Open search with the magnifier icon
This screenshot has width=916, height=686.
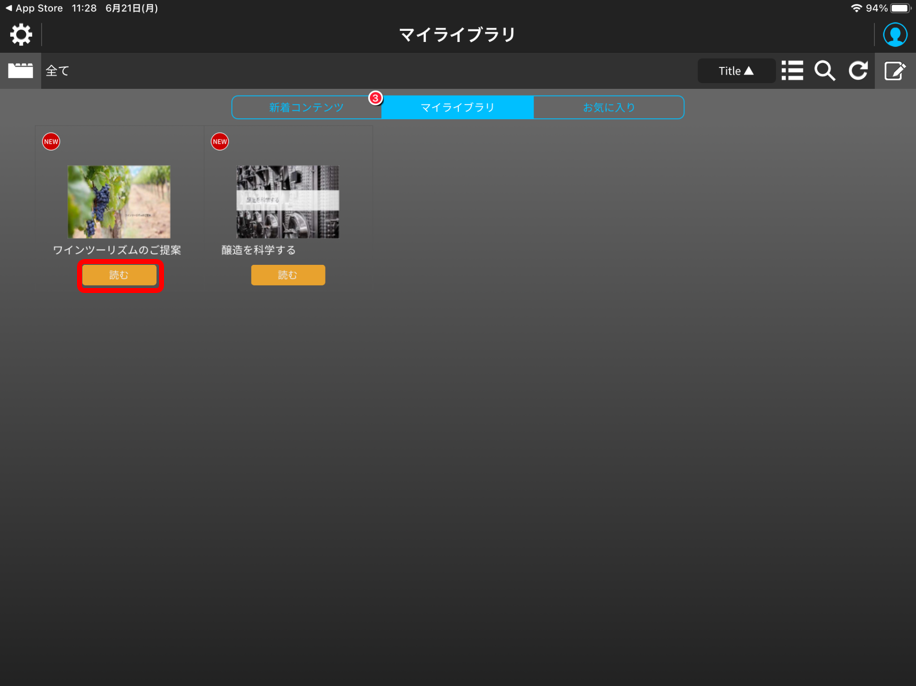(x=825, y=71)
